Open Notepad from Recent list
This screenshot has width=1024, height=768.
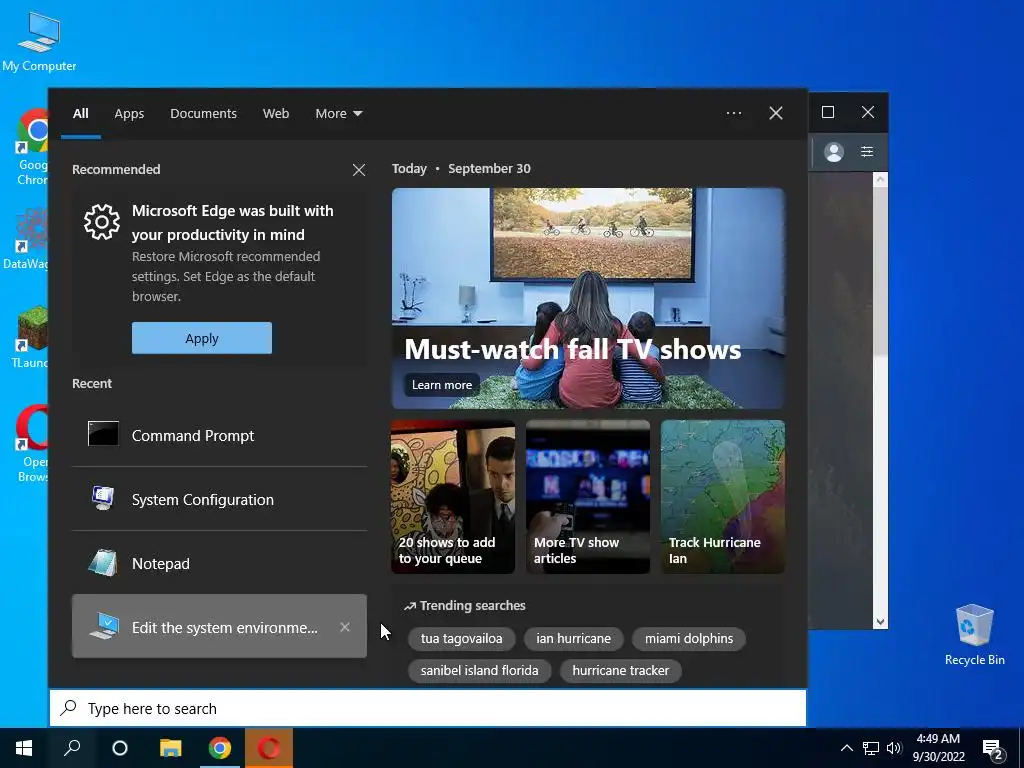click(219, 563)
